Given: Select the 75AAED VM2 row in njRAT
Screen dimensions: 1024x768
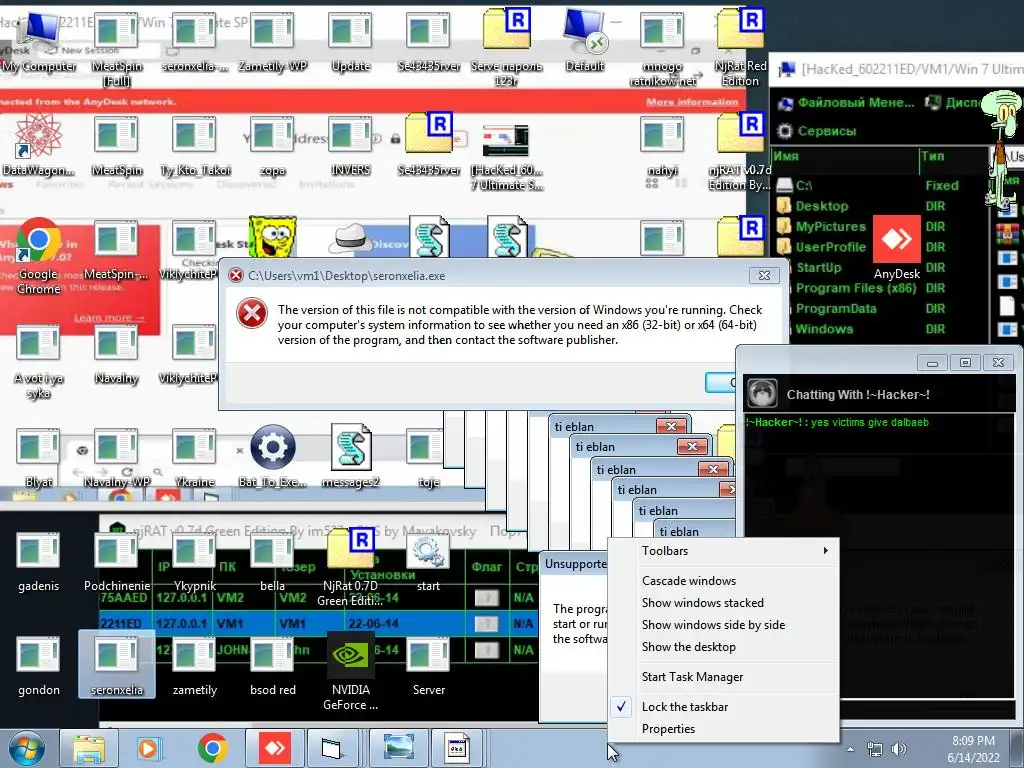Looking at the screenshot, I should (319, 598).
